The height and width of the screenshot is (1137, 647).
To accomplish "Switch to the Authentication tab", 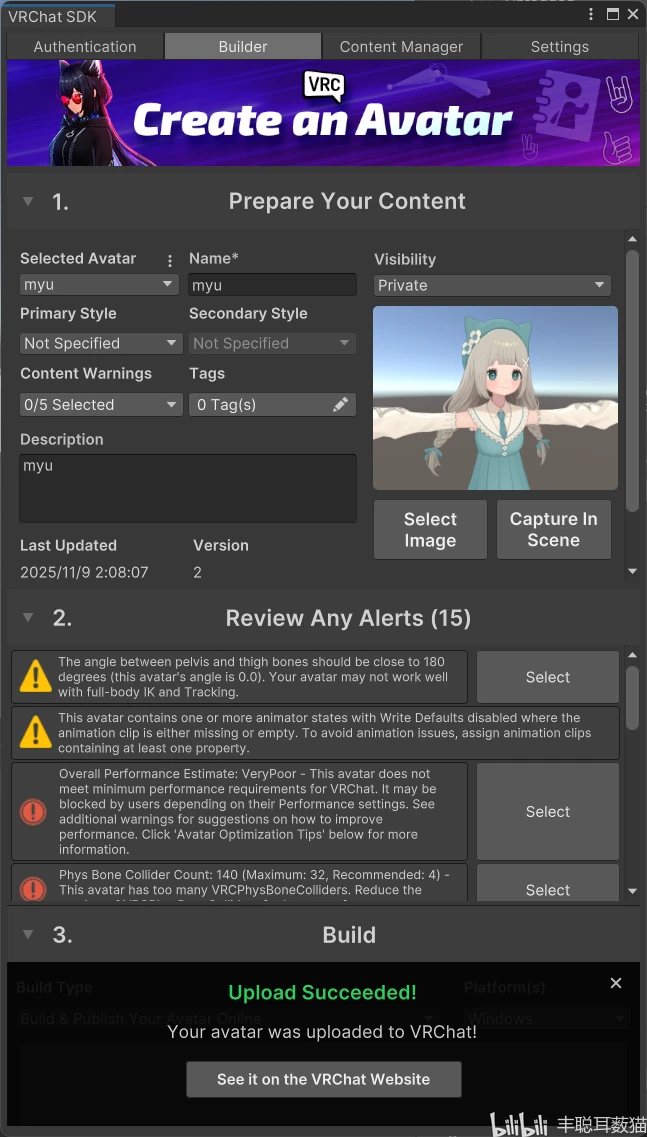I will click(x=85, y=46).
